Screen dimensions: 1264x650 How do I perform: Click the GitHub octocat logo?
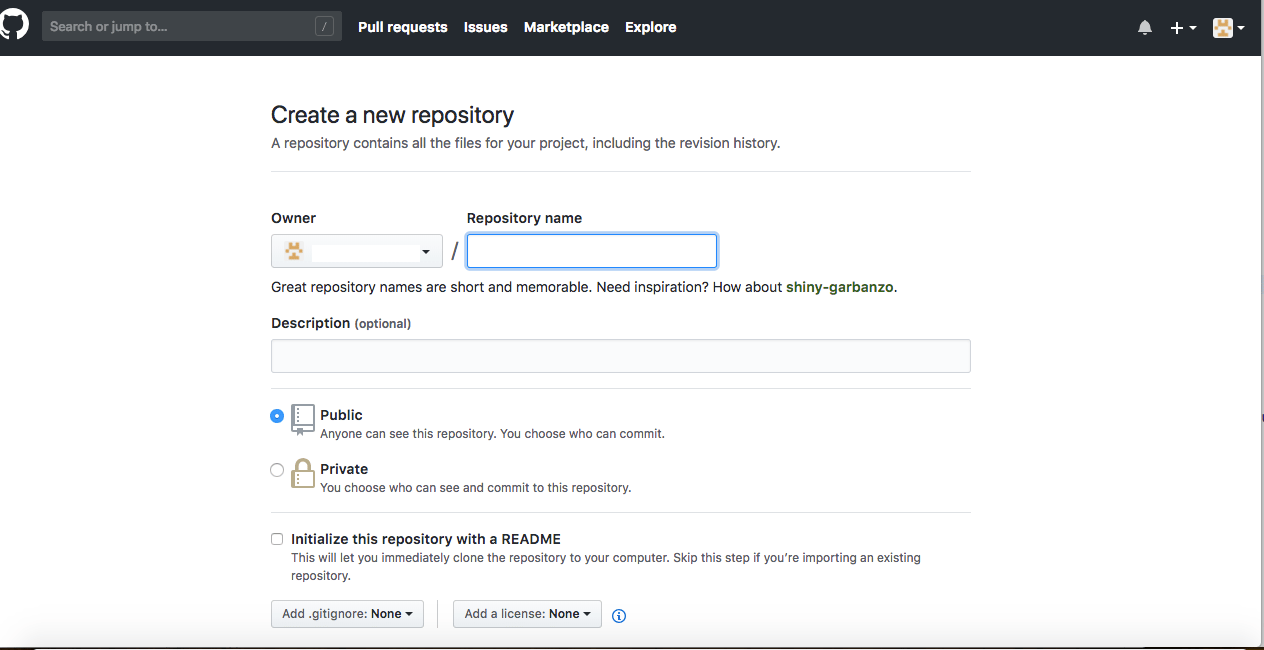point(14,25)
